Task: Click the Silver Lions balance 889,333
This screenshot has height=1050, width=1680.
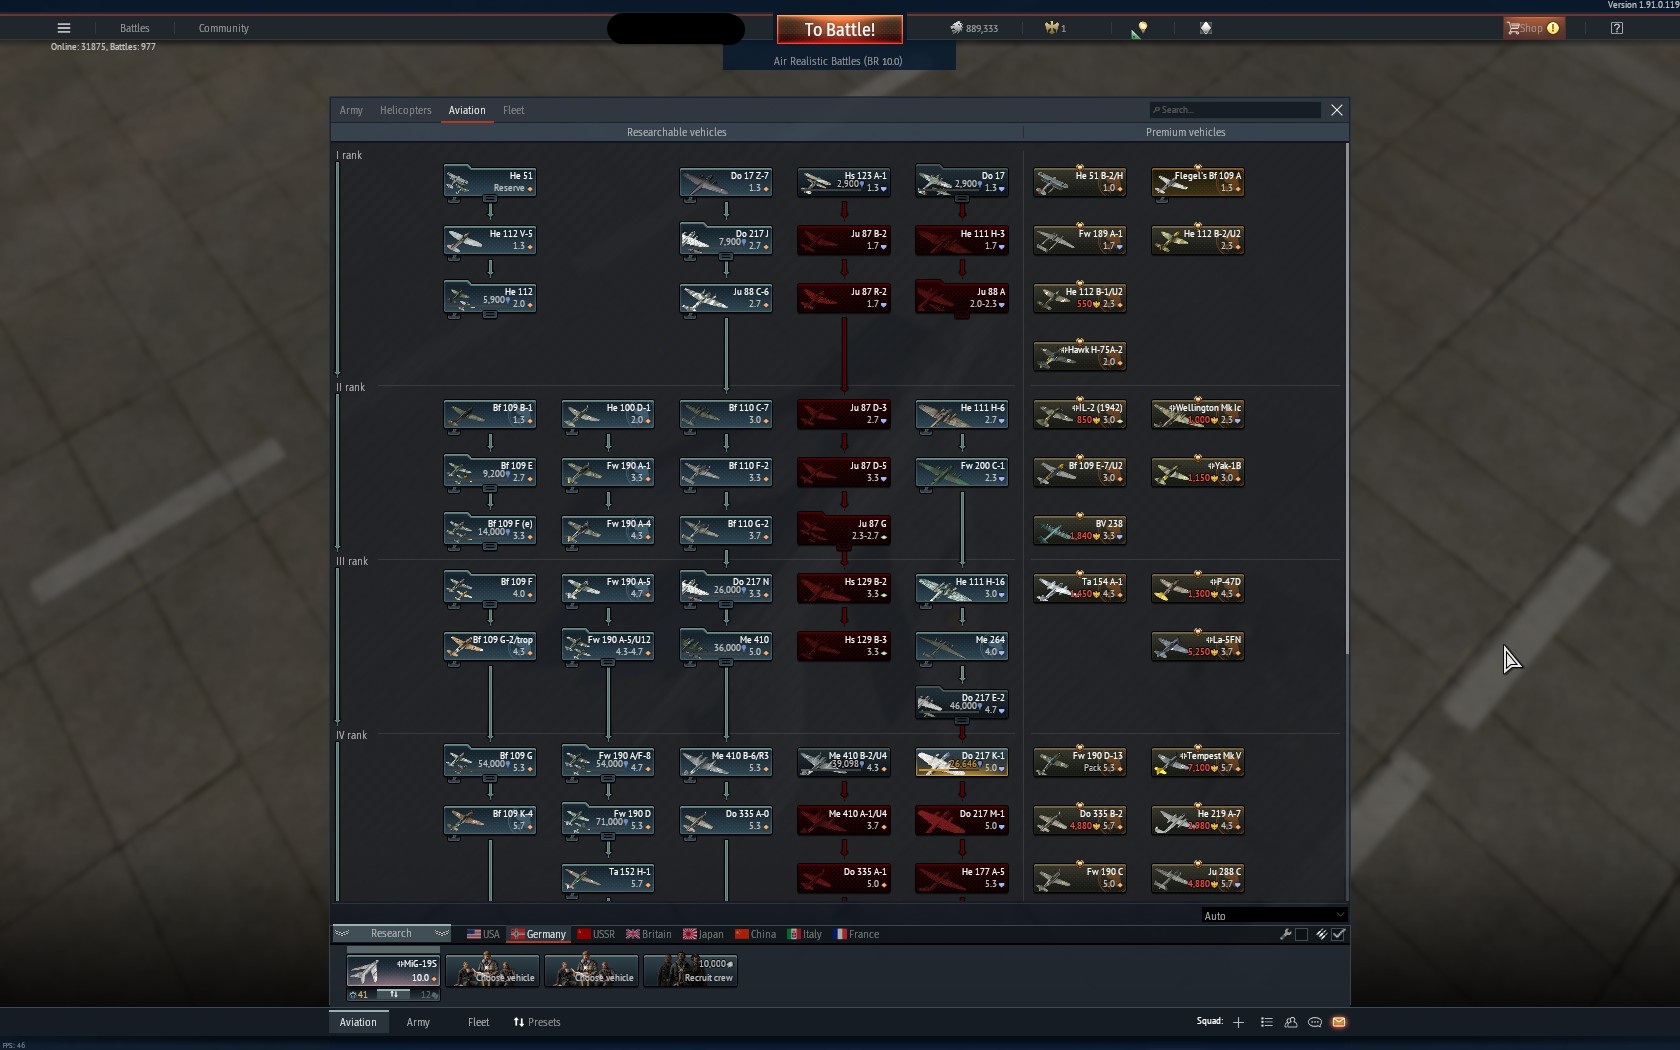Action: click(974, 28)
